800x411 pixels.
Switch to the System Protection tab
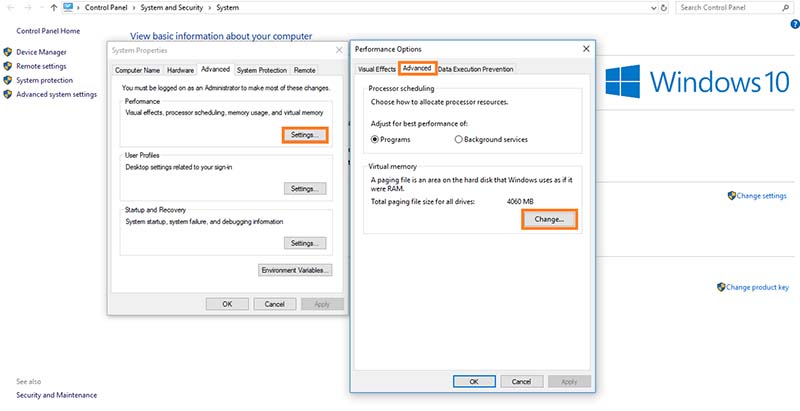click(262, 70)
